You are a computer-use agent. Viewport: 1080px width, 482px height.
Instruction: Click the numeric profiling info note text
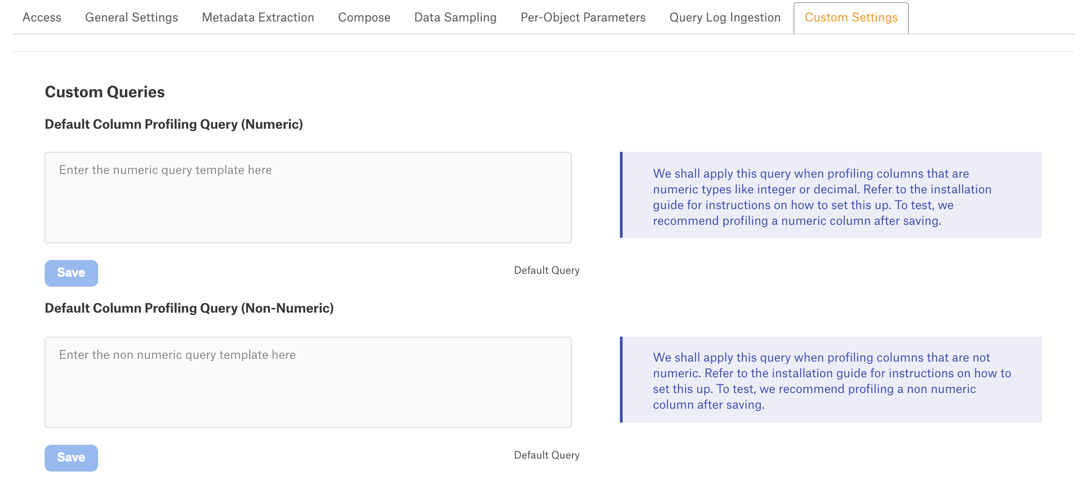[822, 198]
